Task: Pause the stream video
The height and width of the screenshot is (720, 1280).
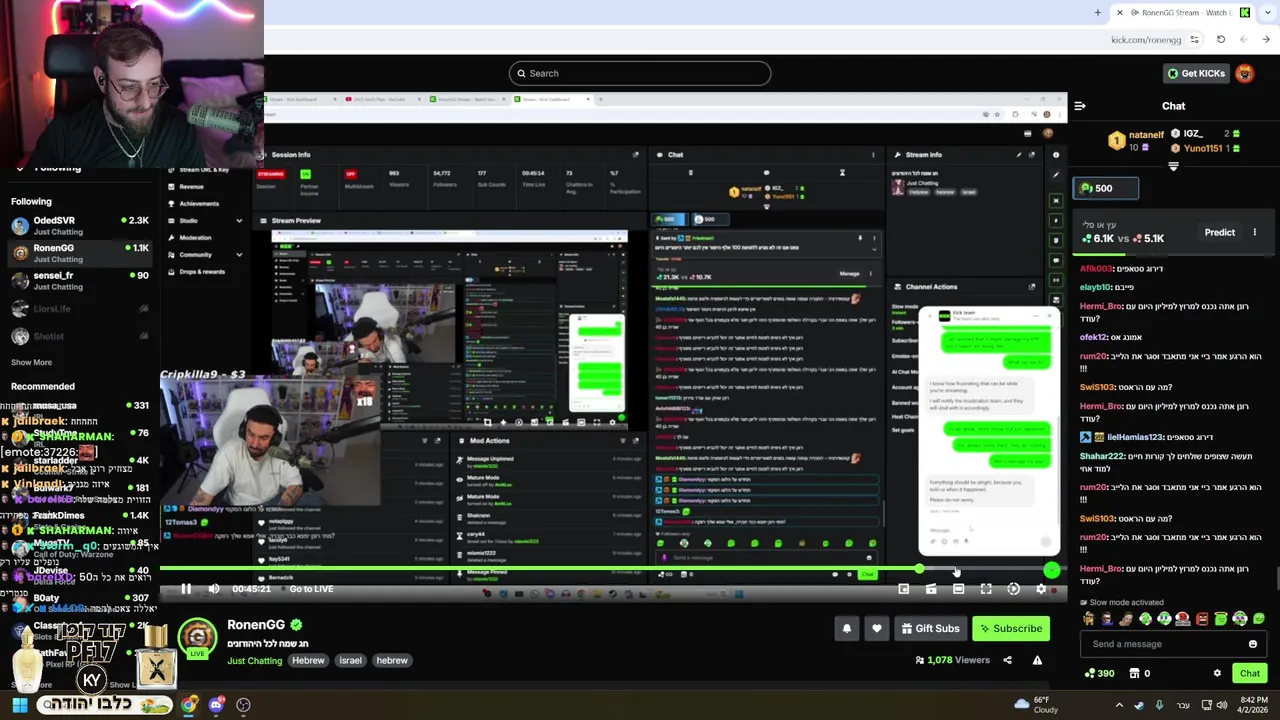Action: coord(186,589)
